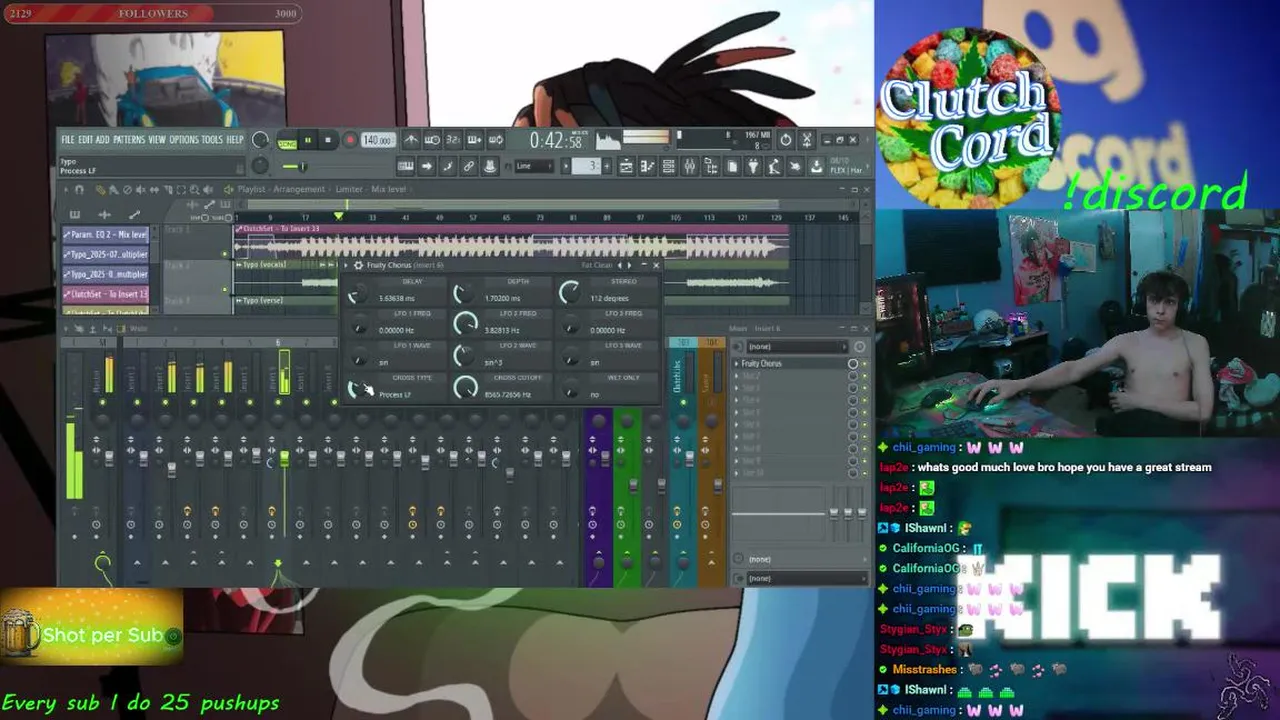Open the Fruity Chorus gear options icon
This screenshot has width=1280, height=720.
coord(358,266)
